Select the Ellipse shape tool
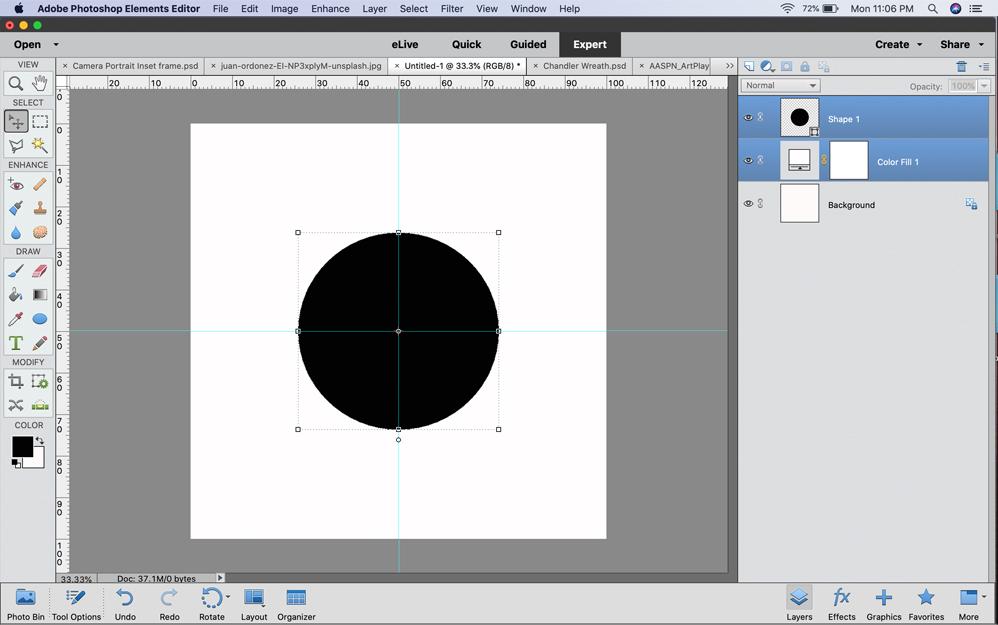998x625 pixels. (x=40, y=319)
